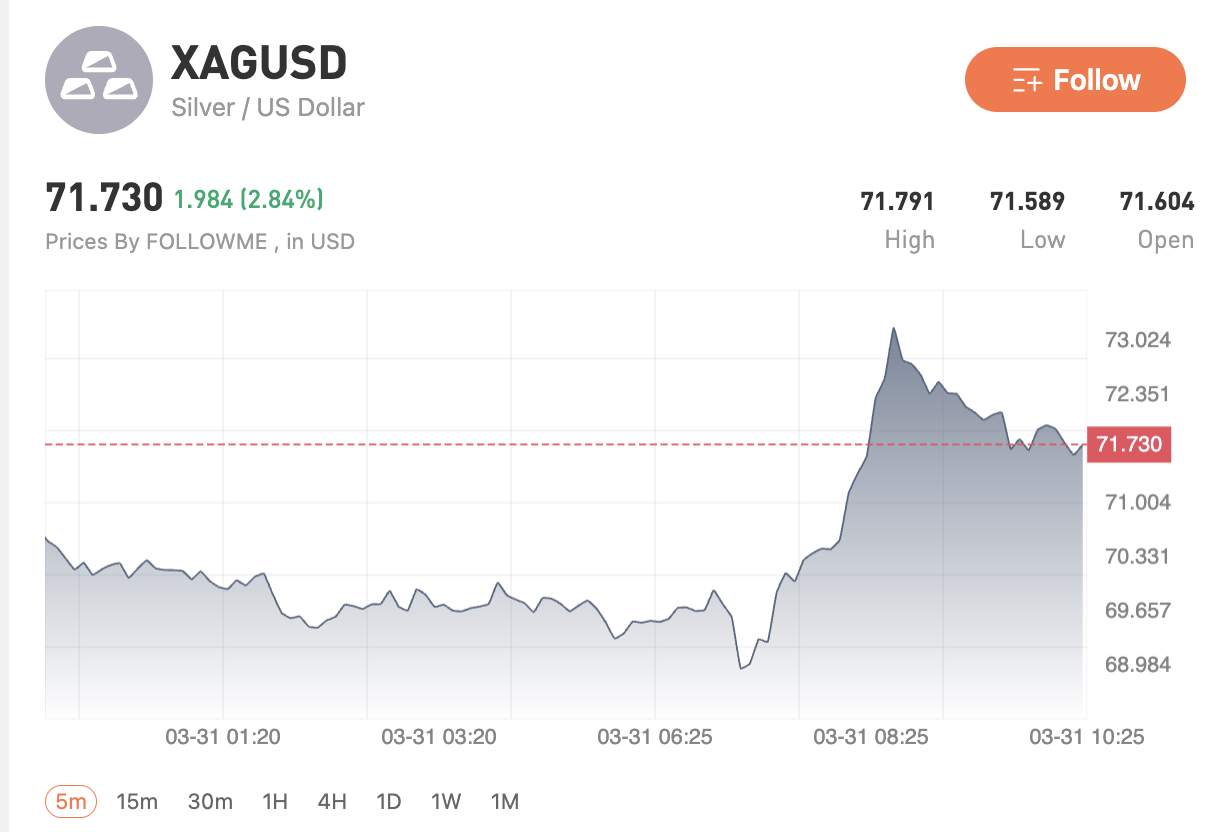Click the Low value 71.589
1220x832 pixels.
(x=1027, y=202)
